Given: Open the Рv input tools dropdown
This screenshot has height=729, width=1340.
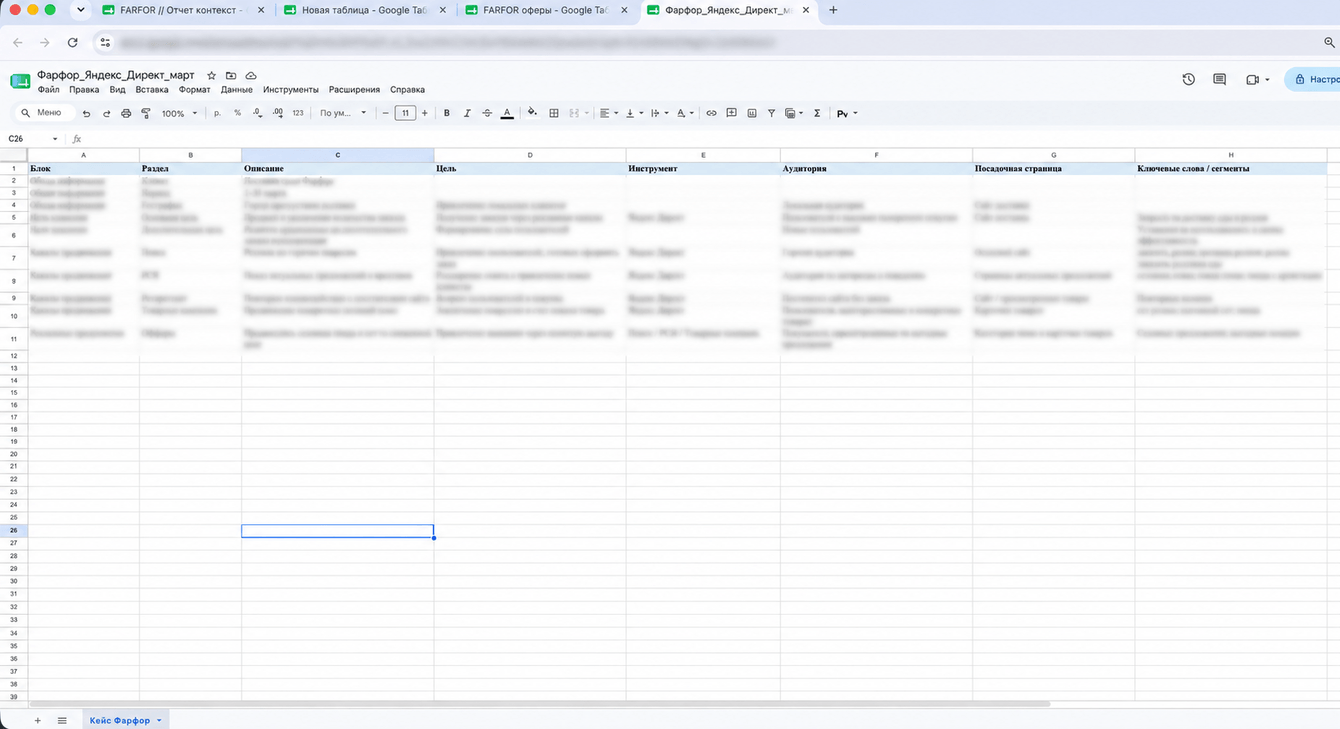Looking at the screenshot, I should [x=847, y=113].
